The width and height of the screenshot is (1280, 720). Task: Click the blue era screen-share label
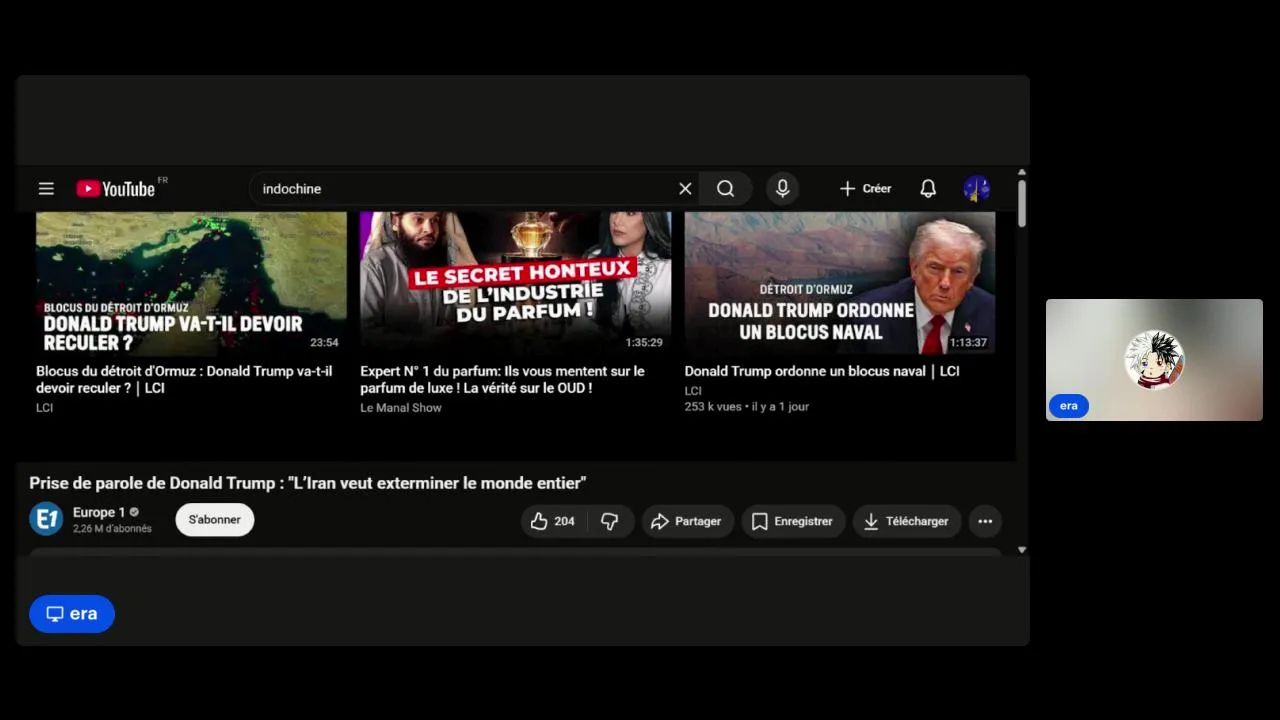pyautogui.click(x=72, y=614)
